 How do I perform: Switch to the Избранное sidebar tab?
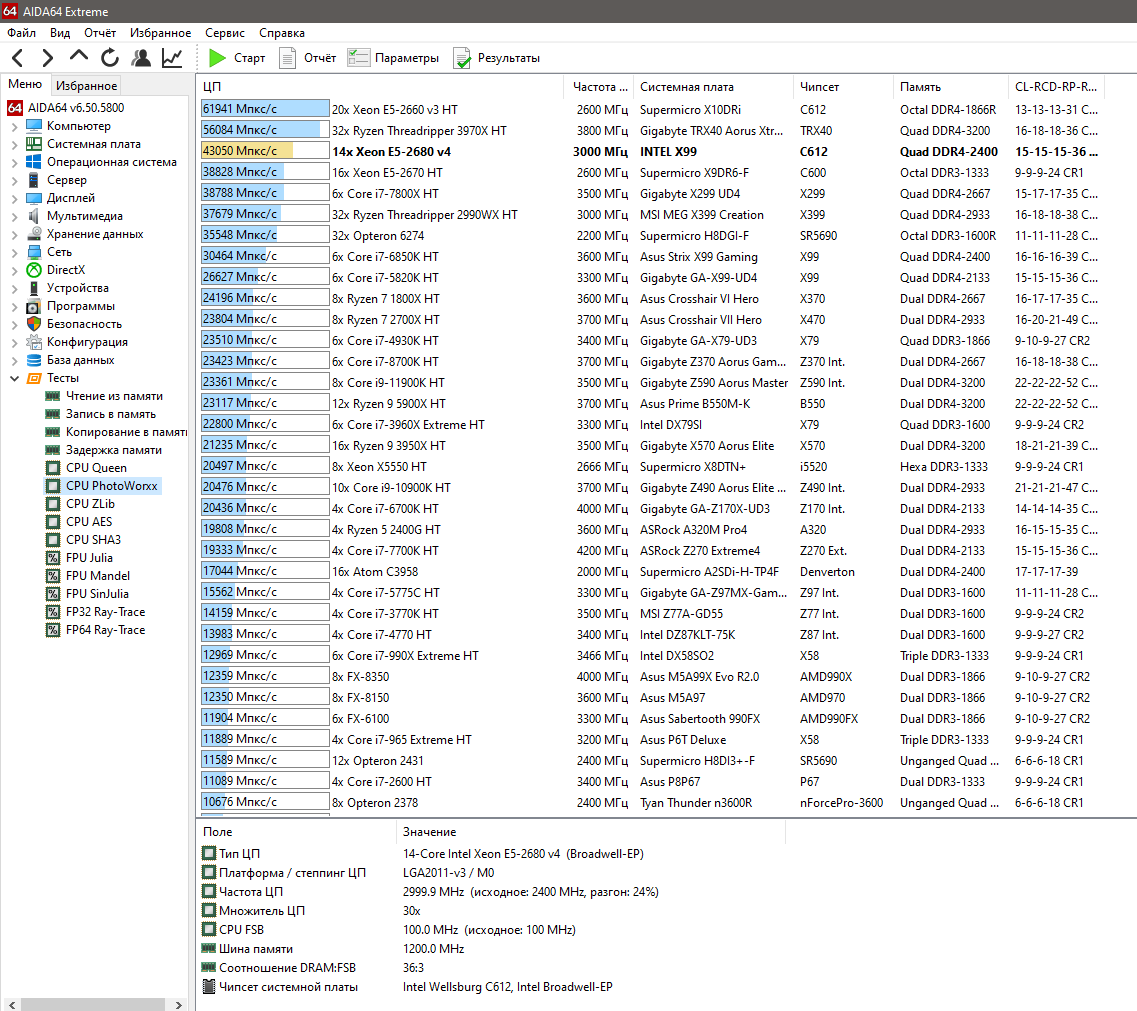point(86,86)
